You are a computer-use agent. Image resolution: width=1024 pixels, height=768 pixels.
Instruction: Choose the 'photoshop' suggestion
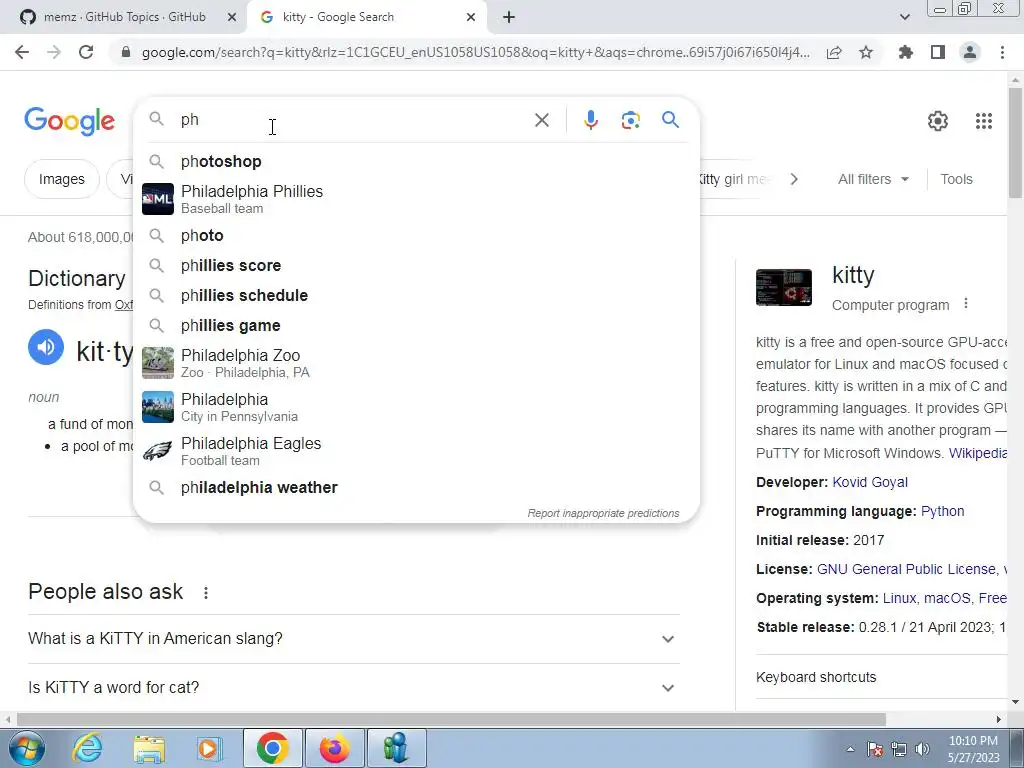tap(416, 161)
